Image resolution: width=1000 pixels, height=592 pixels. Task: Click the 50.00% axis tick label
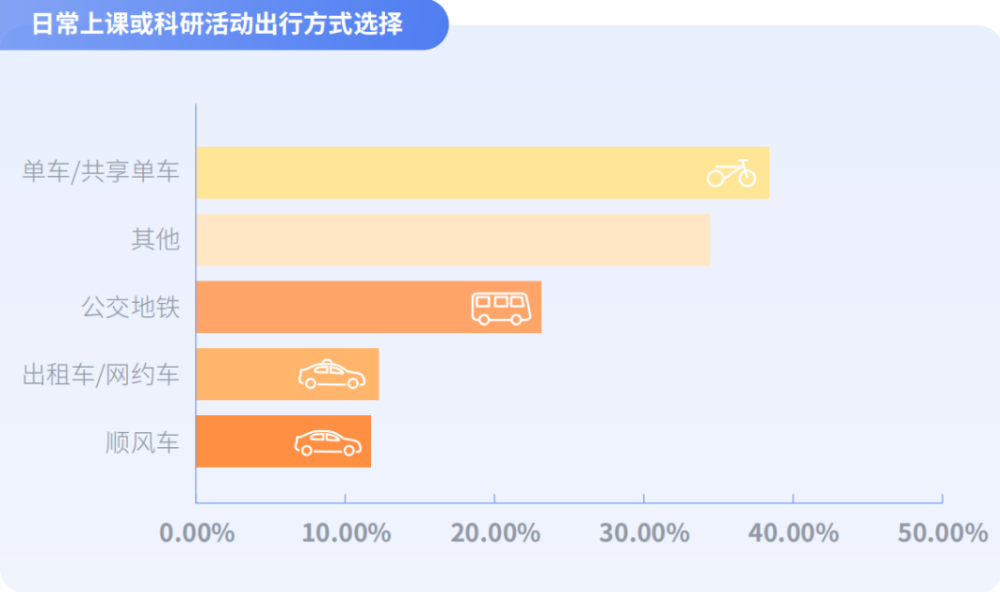click(943, 533)
